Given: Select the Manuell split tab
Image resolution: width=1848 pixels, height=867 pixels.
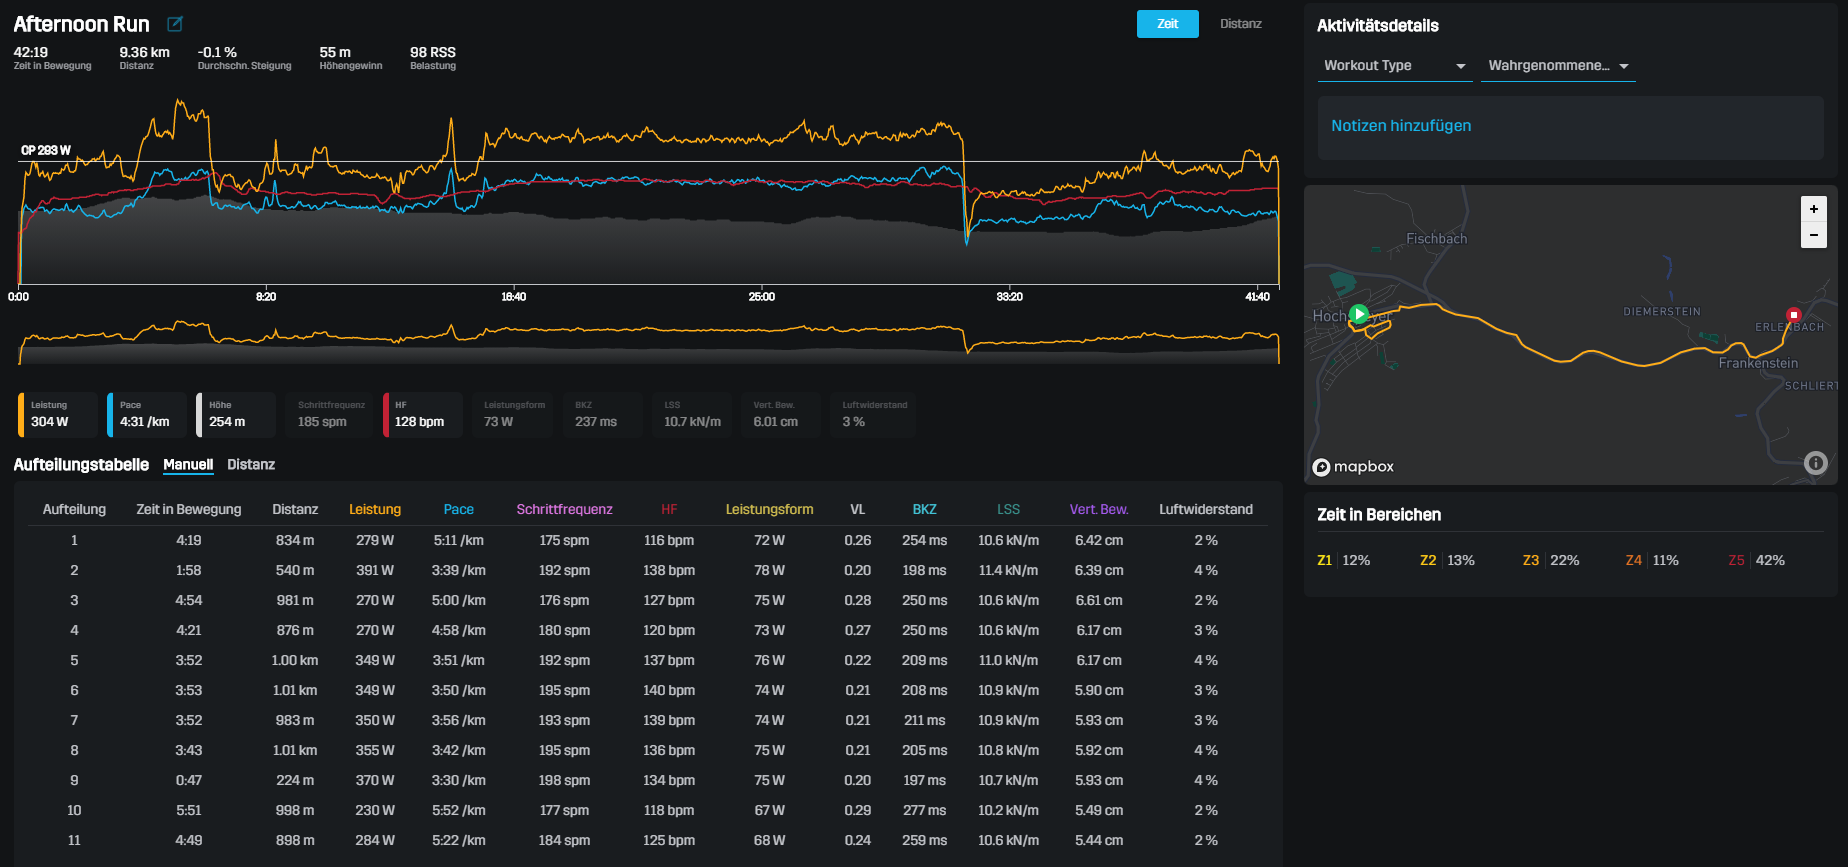Looking at the screenshot, I should click(188, 465).
